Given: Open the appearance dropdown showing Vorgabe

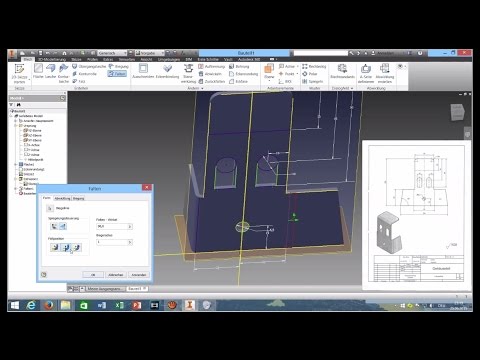Looking at the screenshot, I should (150, 53).
